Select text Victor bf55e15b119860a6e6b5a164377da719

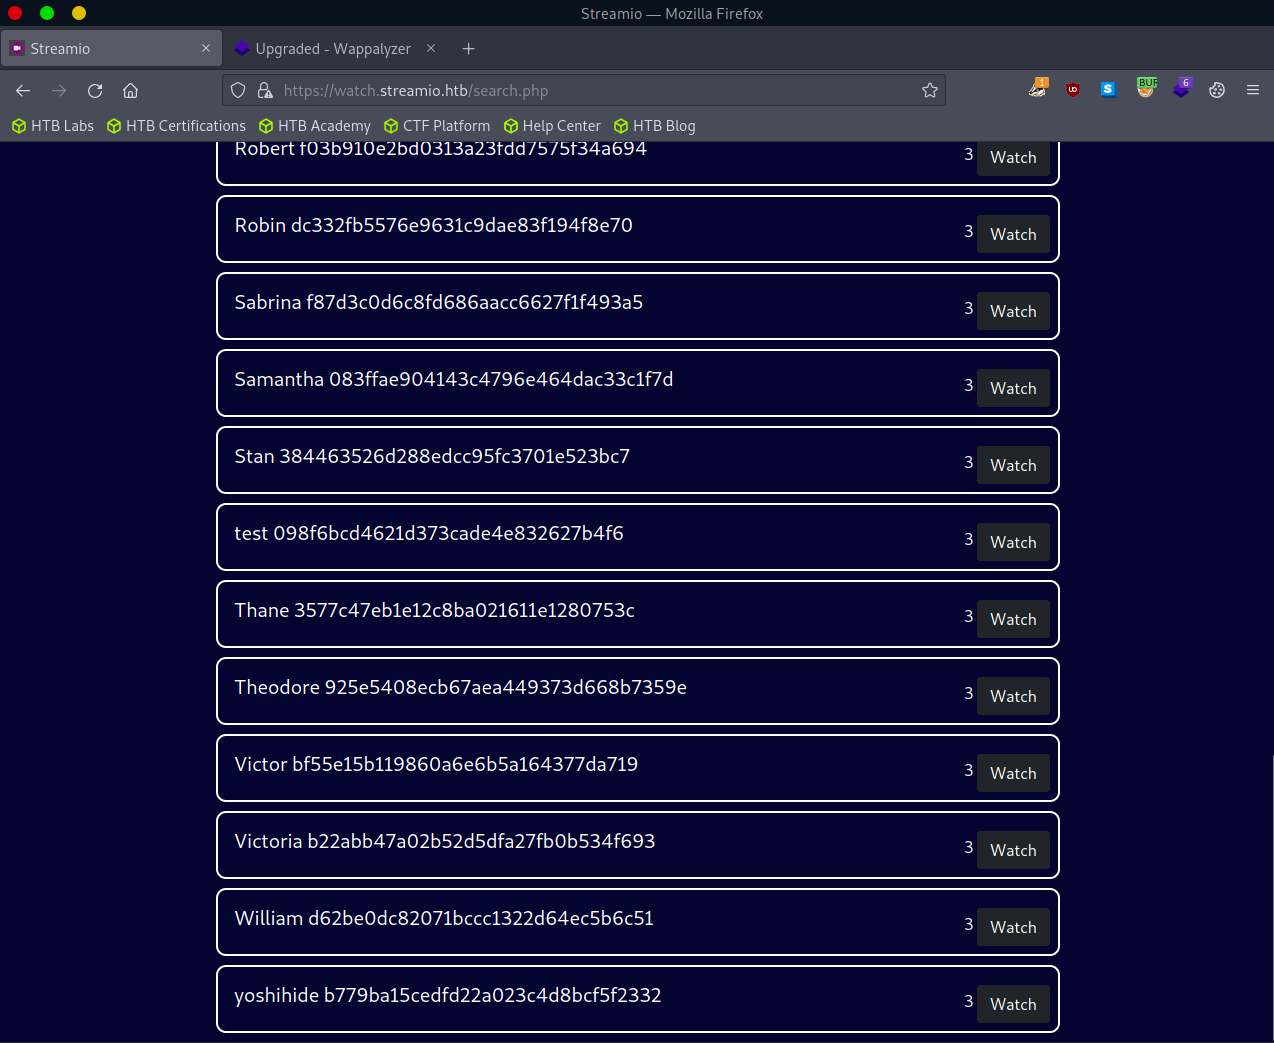(436, 764)
